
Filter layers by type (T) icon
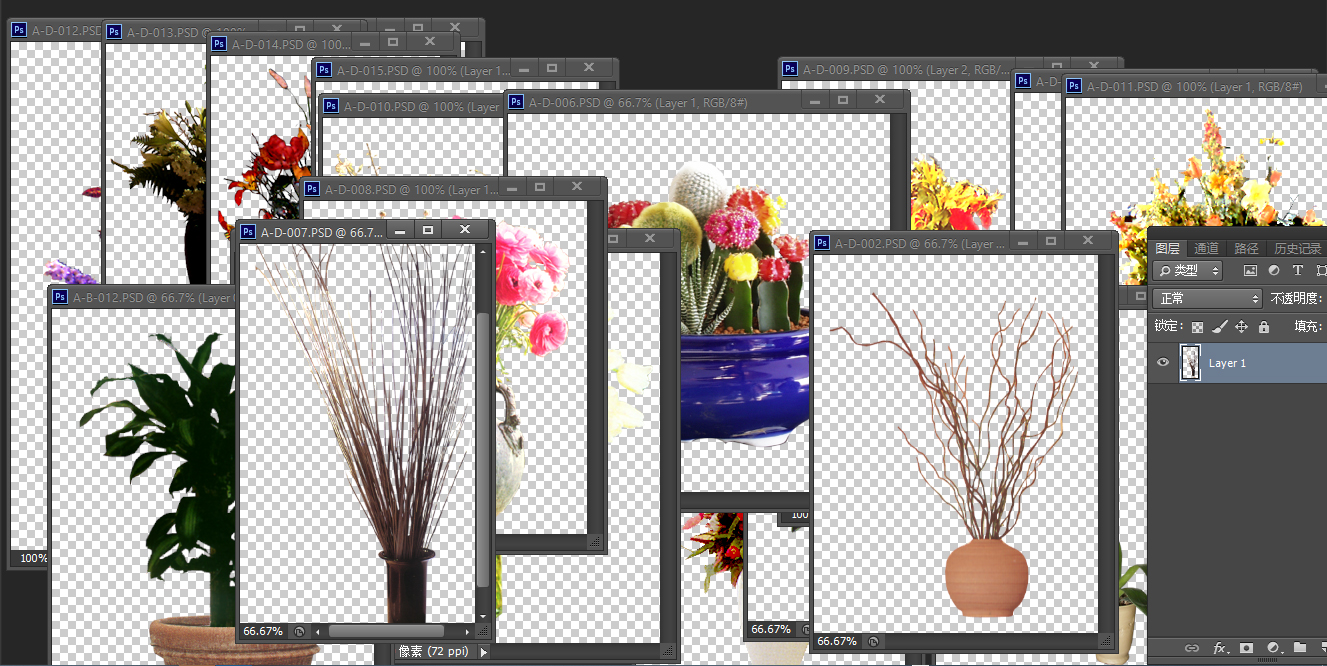(x=1298, y=271)
